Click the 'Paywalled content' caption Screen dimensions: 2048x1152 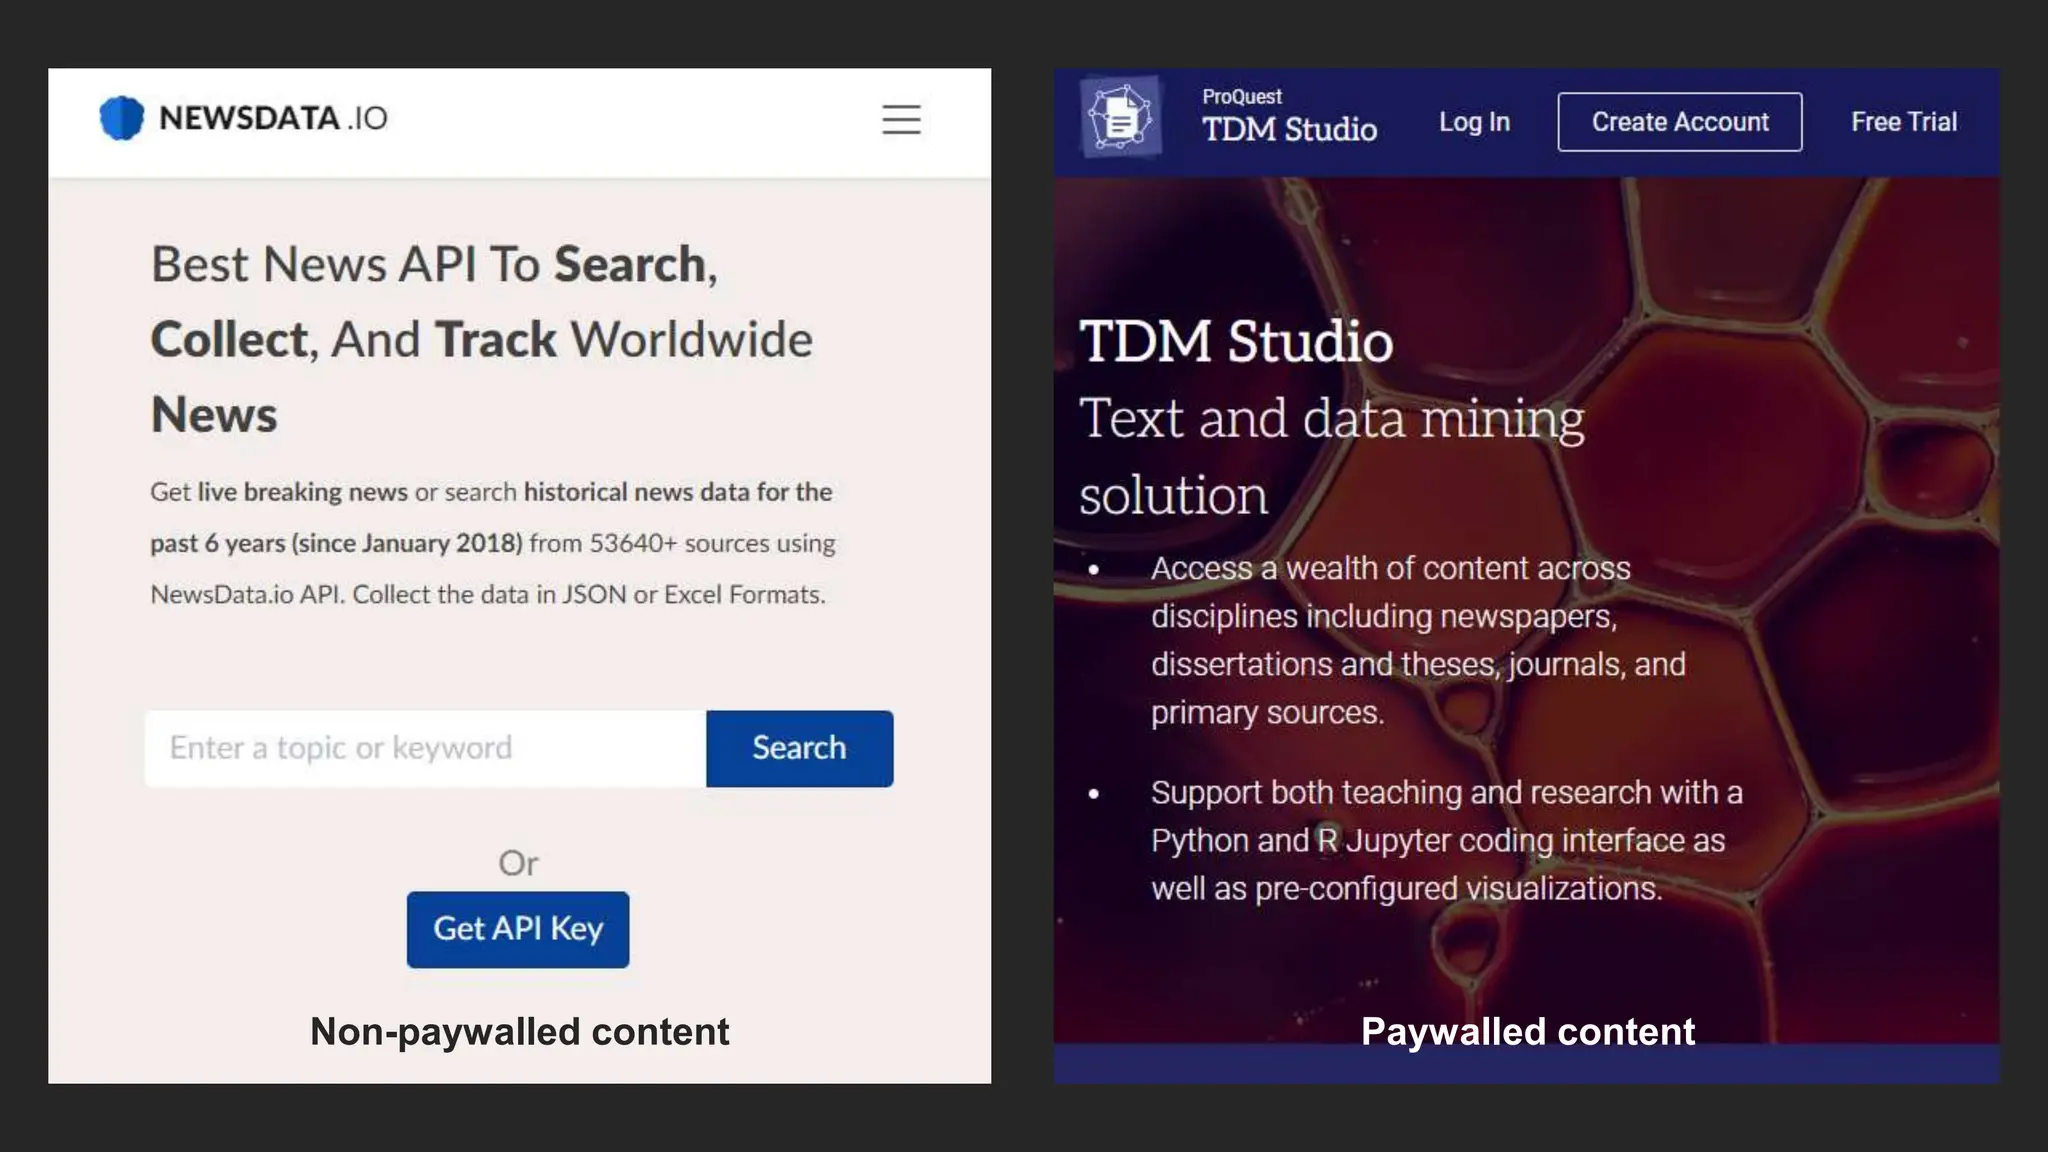(1528, 1032)
